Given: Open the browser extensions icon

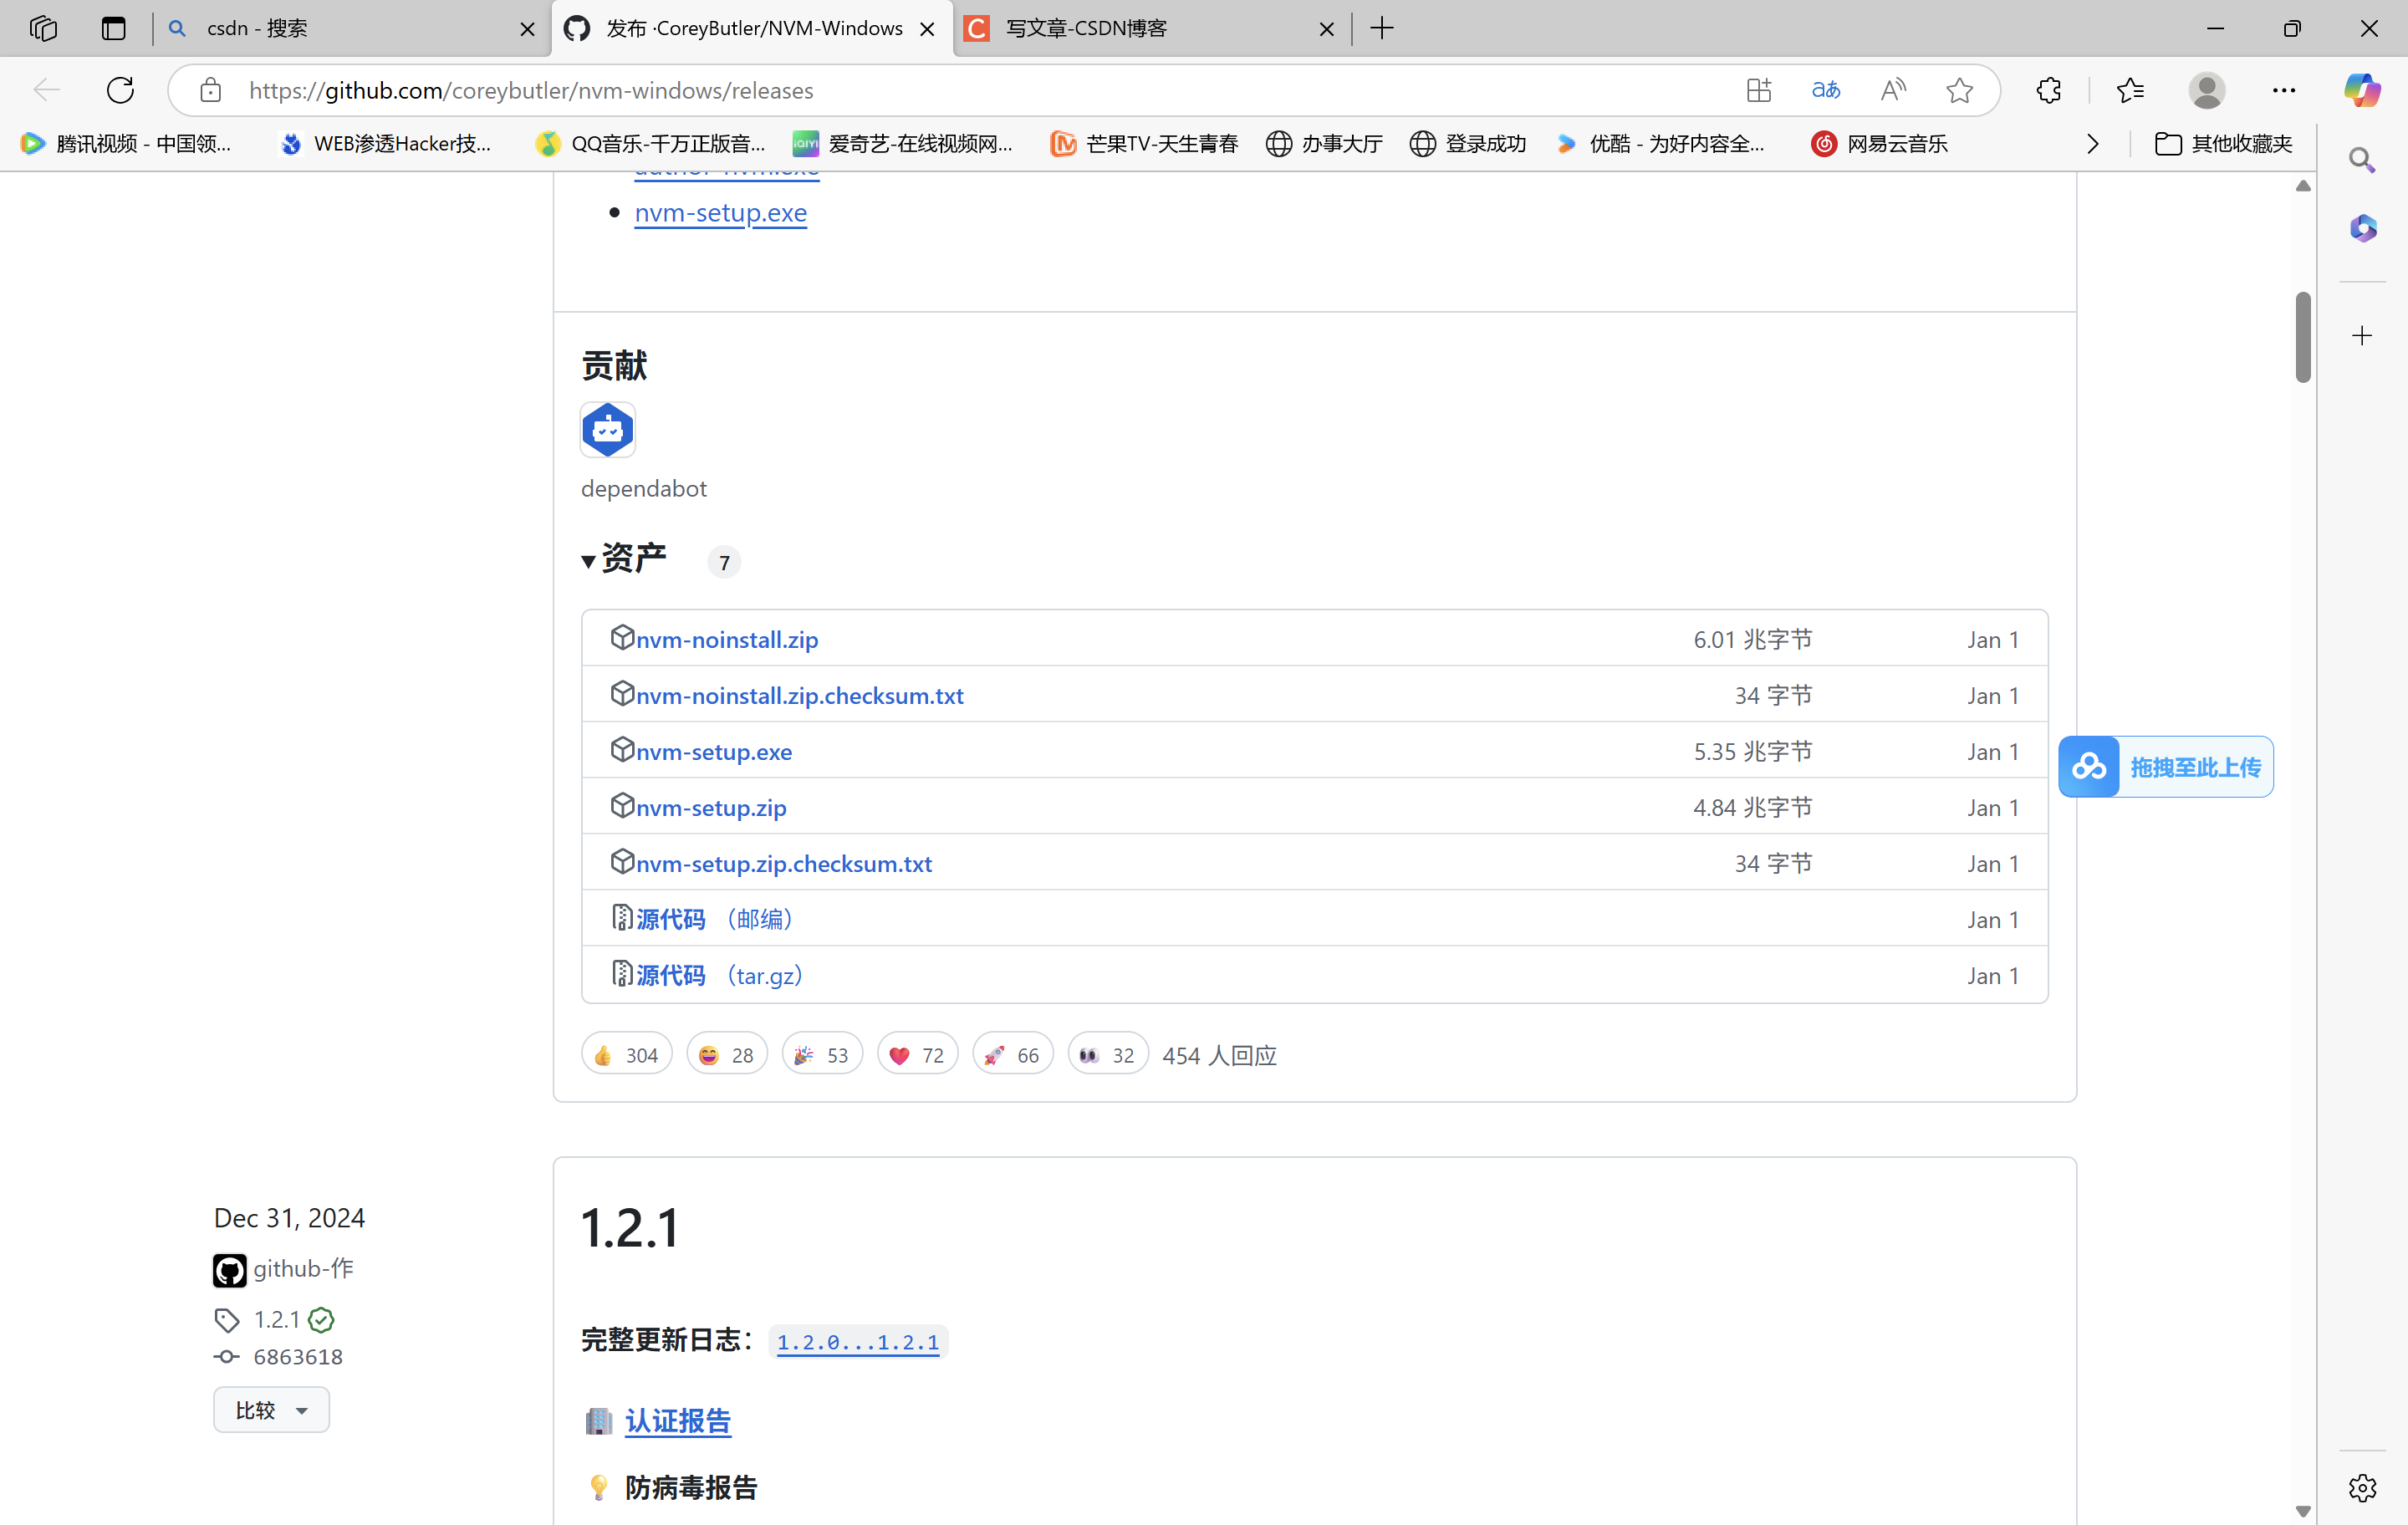Looking at the screenshot, I should point(2048,90).
